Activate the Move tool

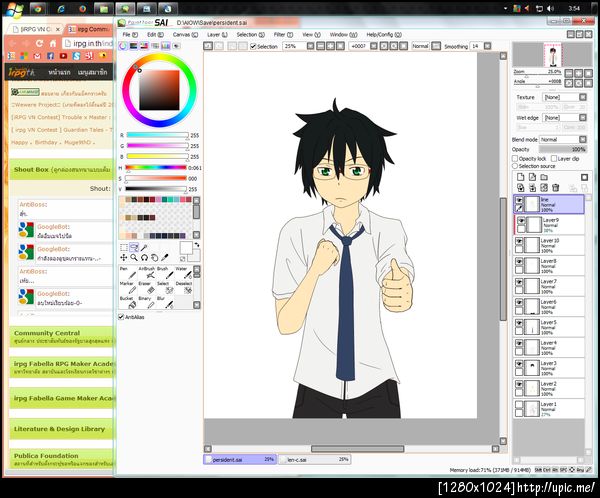pyautogui.click(x=124, y=258)
